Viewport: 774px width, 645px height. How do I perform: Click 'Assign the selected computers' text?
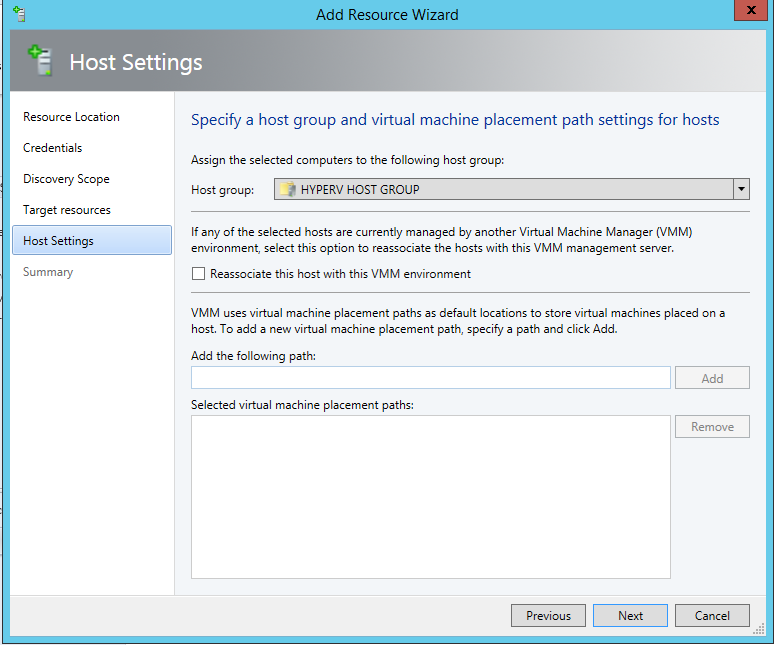348,160
